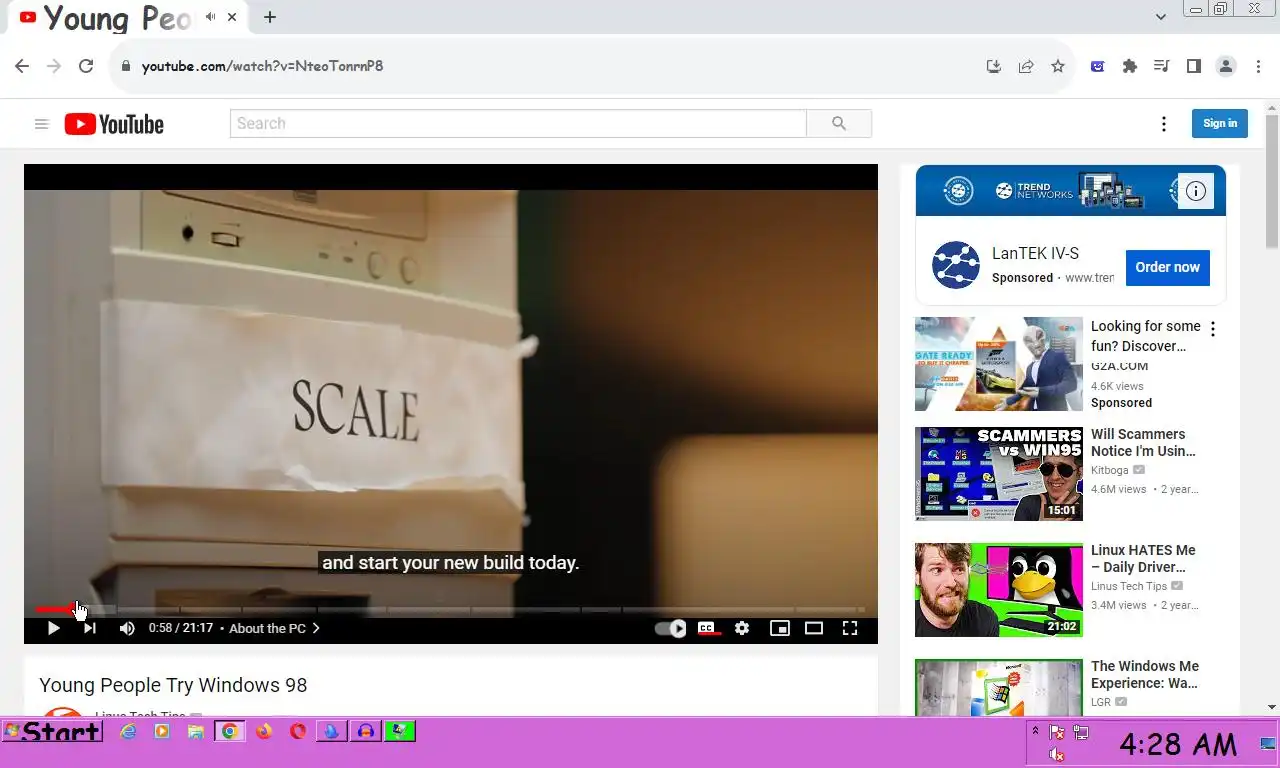Open the Linux HATES Me thumbnail
The width and height of the screenshot is (1280, 768).
[998, 590]
